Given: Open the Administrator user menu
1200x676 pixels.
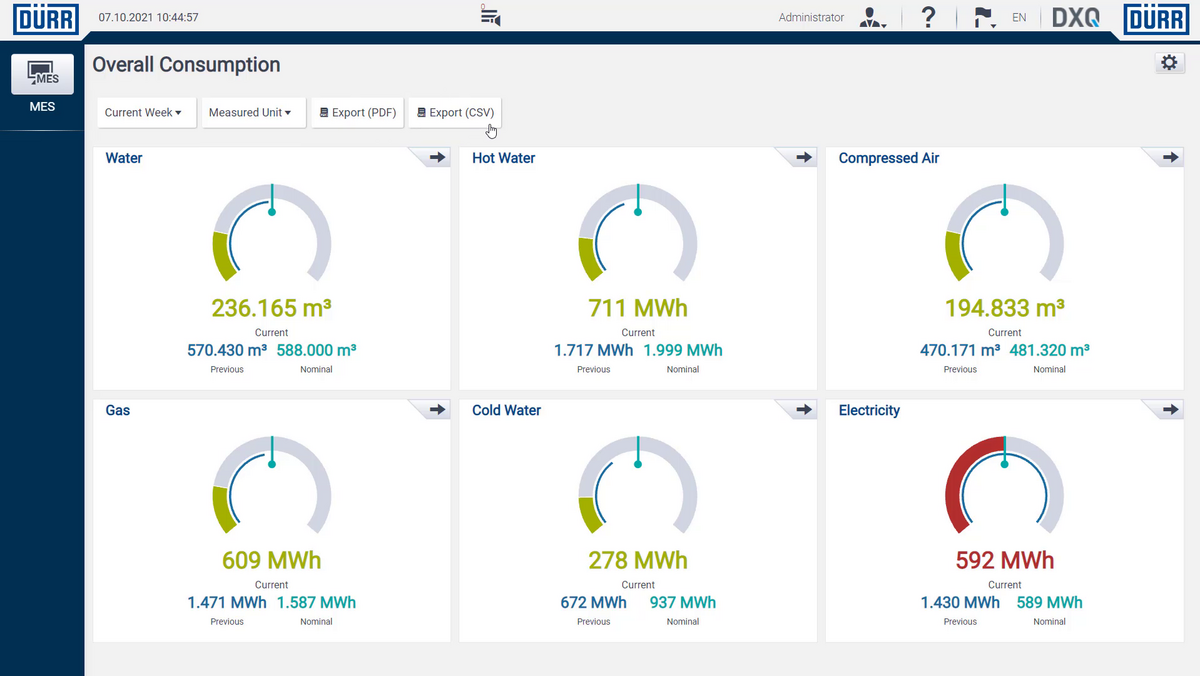Looking at the screenshot, I should click(x=873, y=18).
